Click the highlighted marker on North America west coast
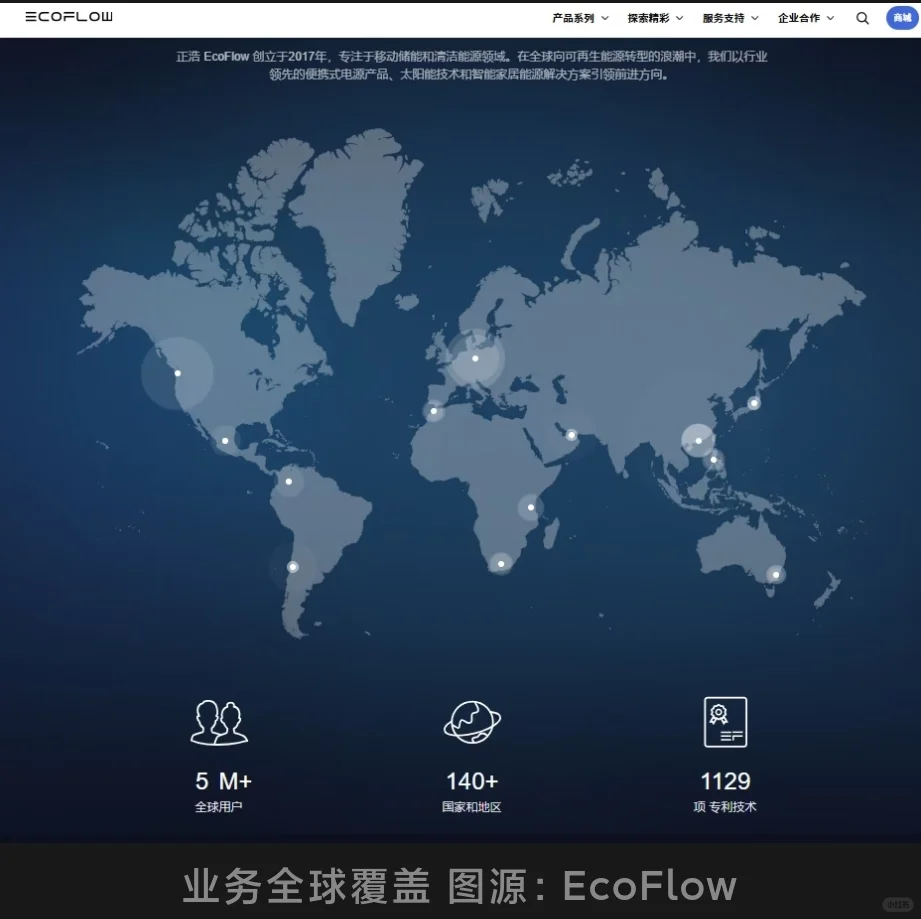Viewport: 921px width, 919px height. coord(177,373)
